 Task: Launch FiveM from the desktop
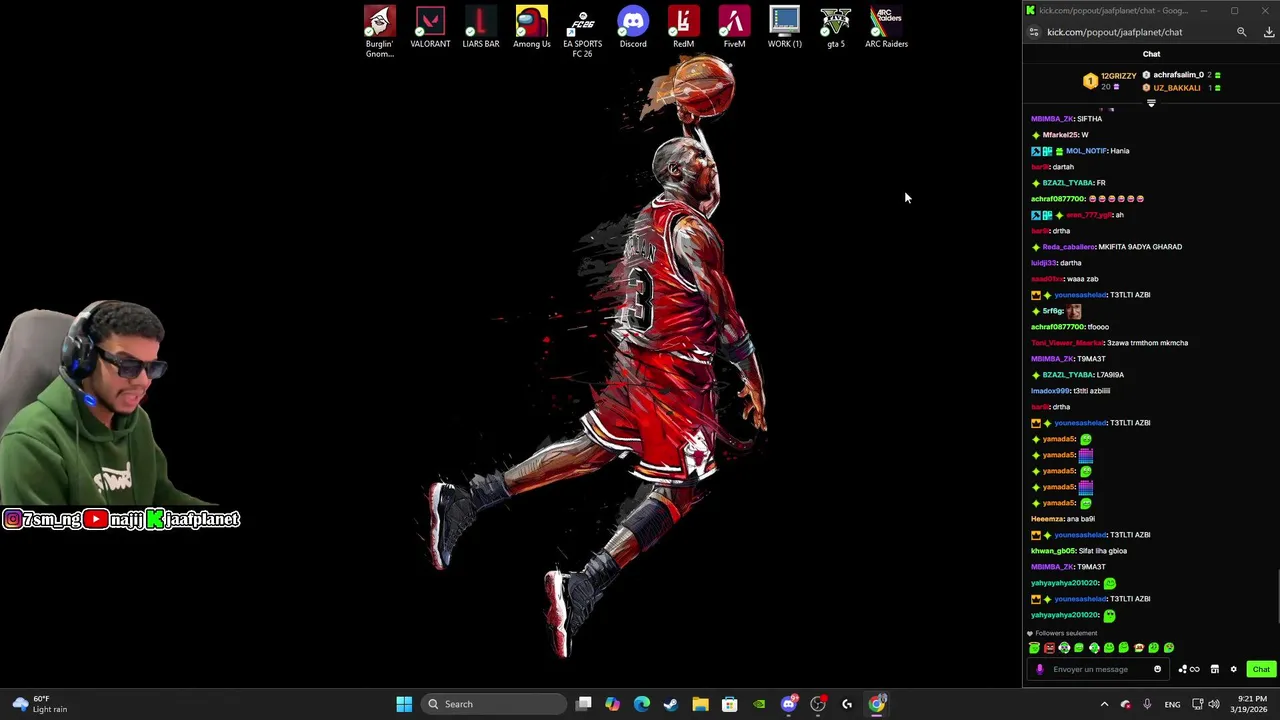coord(734,28)
